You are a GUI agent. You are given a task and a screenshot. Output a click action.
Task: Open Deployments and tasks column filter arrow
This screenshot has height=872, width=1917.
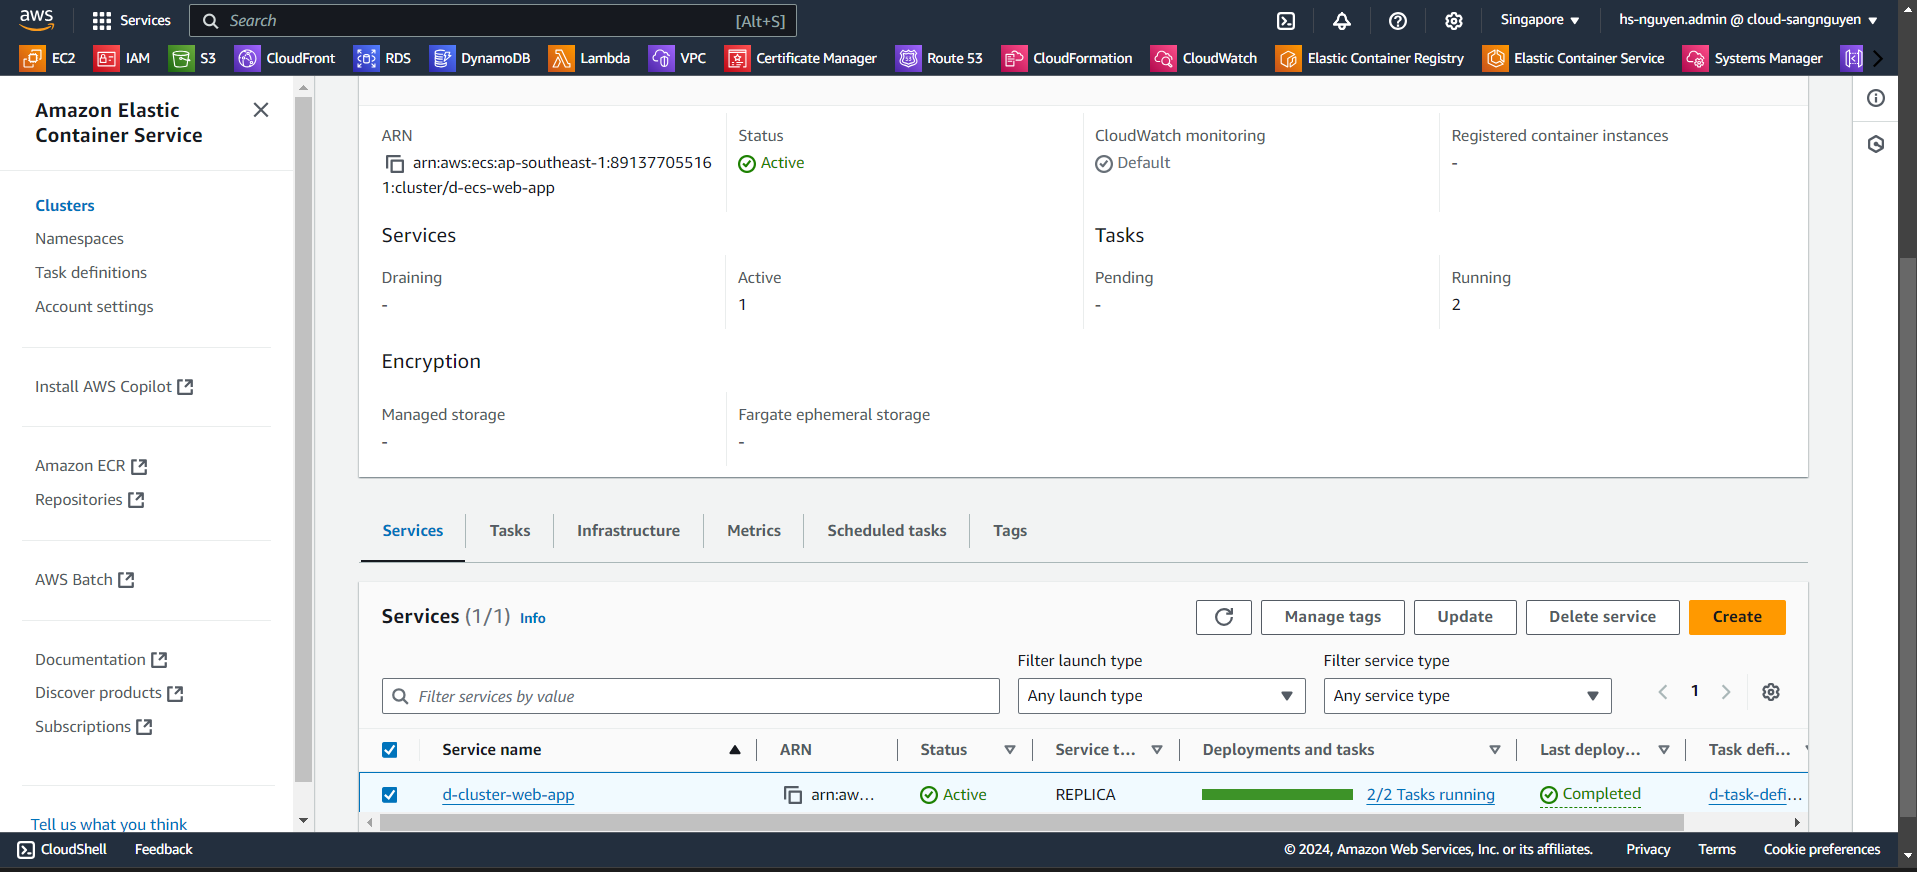tap(1495, 750)
